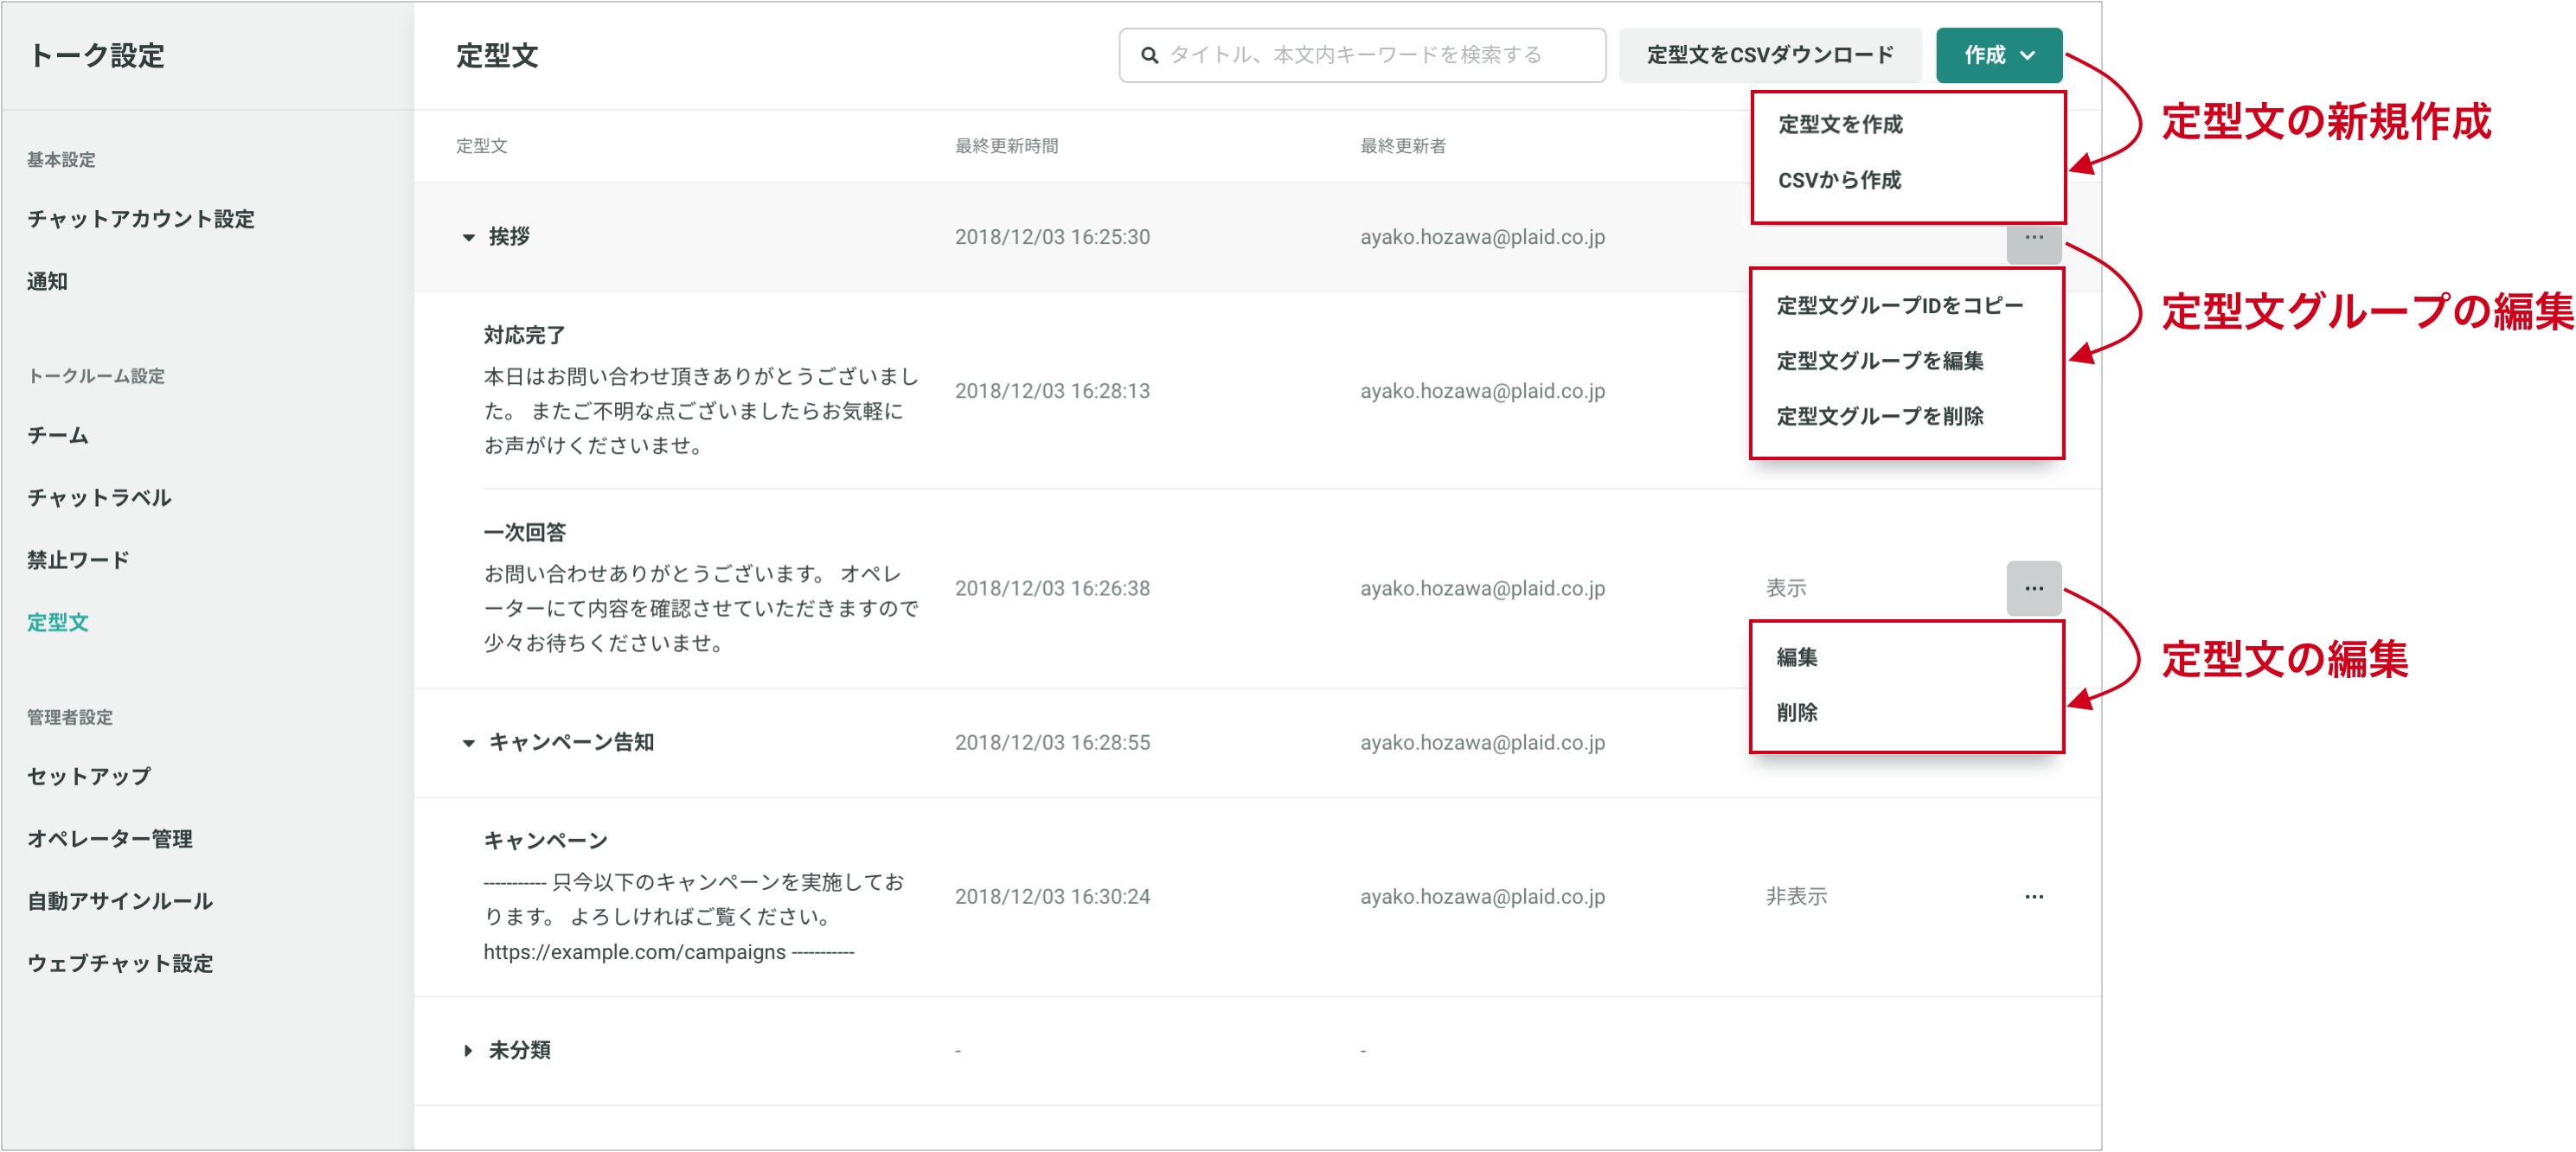Choose 定型文グループを削除
2576x1152 pixels.
tap(1879, 416)
